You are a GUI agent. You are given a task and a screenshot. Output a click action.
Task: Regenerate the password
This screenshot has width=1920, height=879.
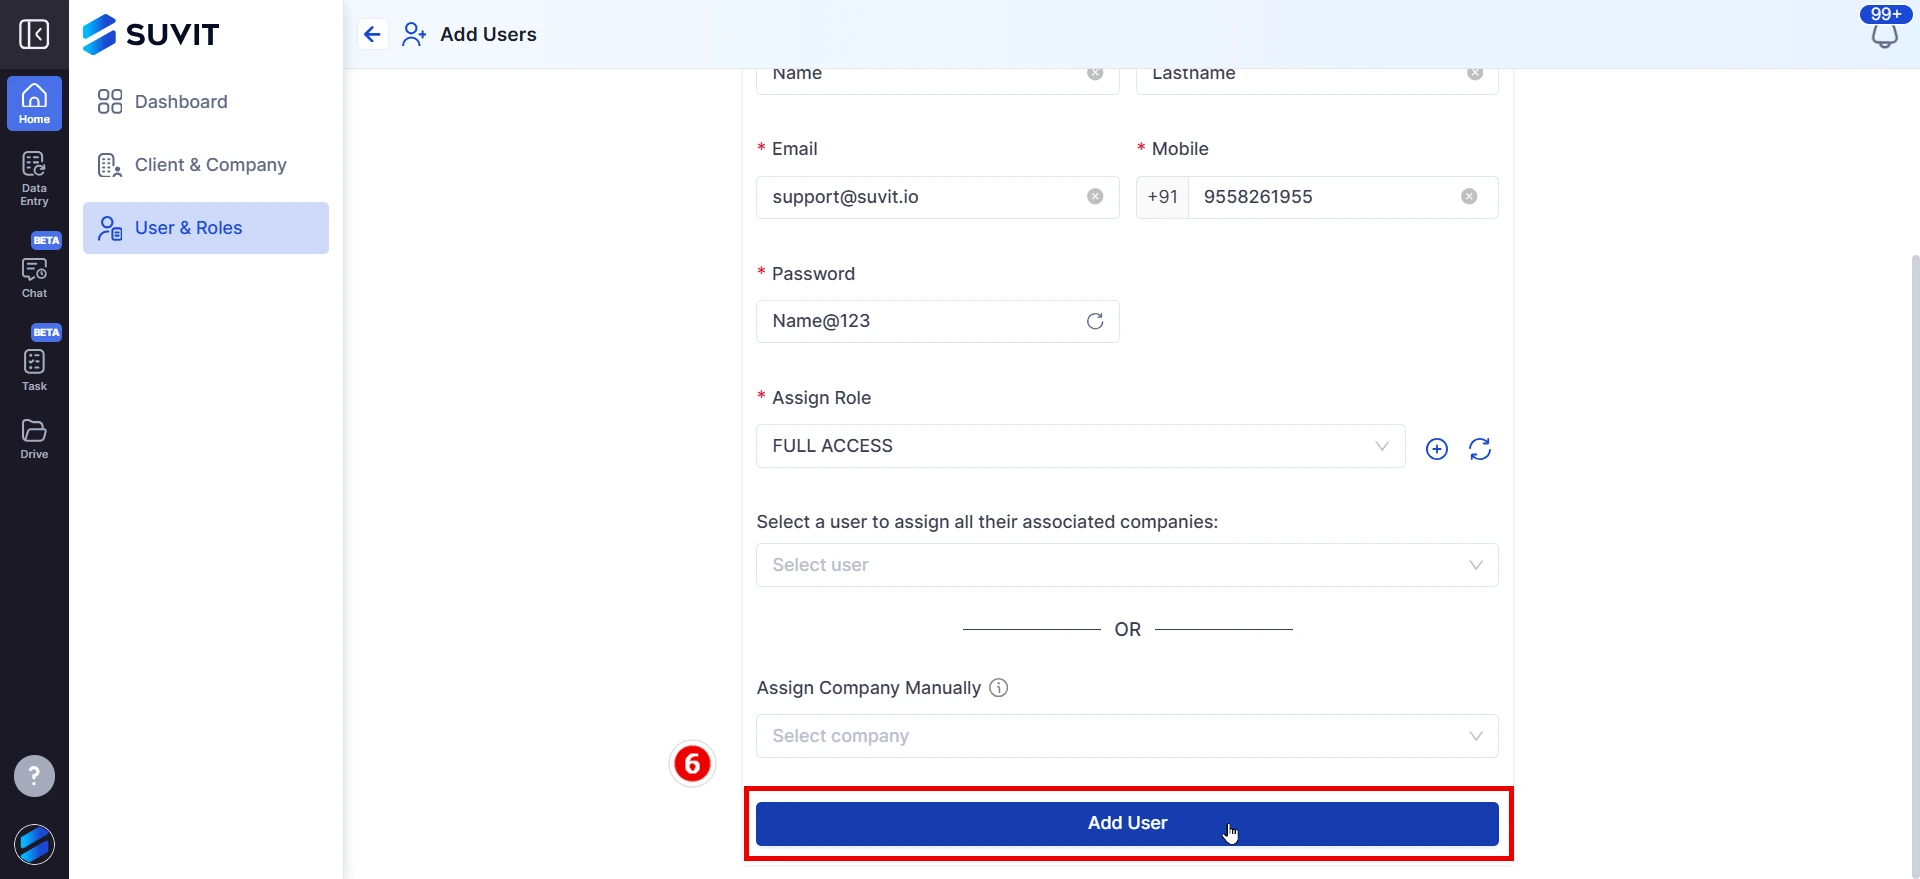coord(1095,321)
